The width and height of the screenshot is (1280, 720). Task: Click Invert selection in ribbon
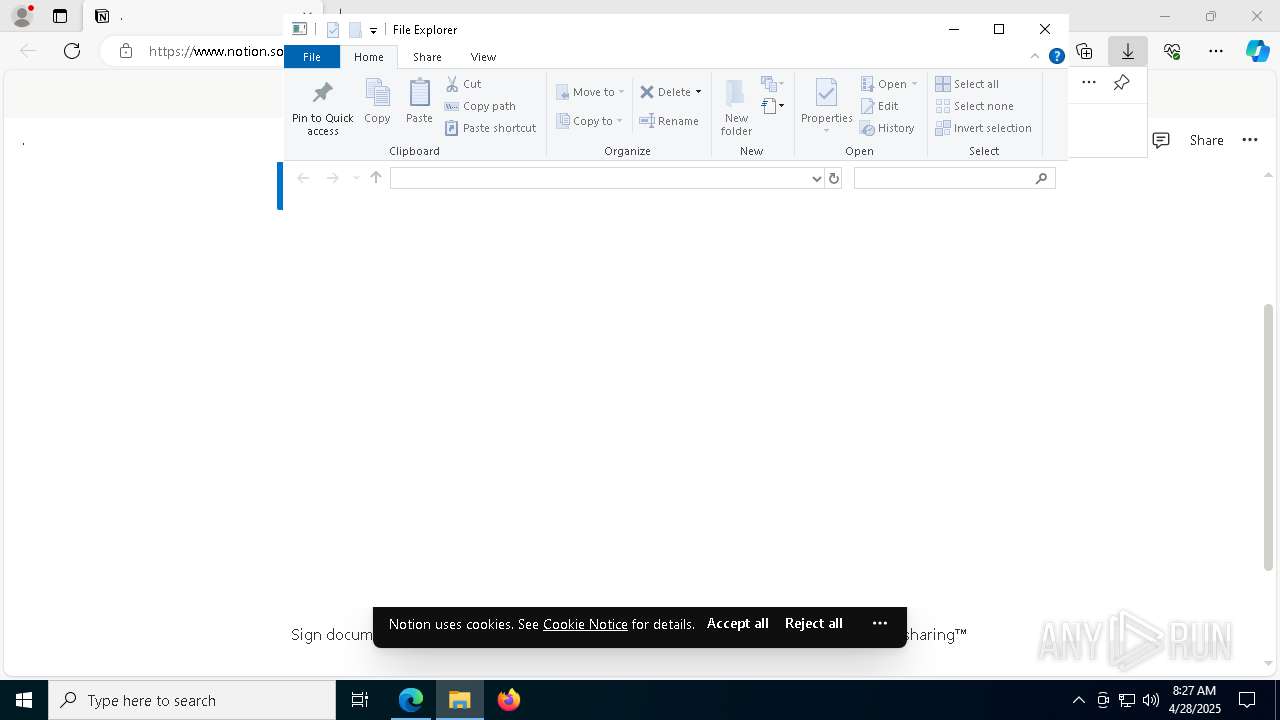click(983, 128)
